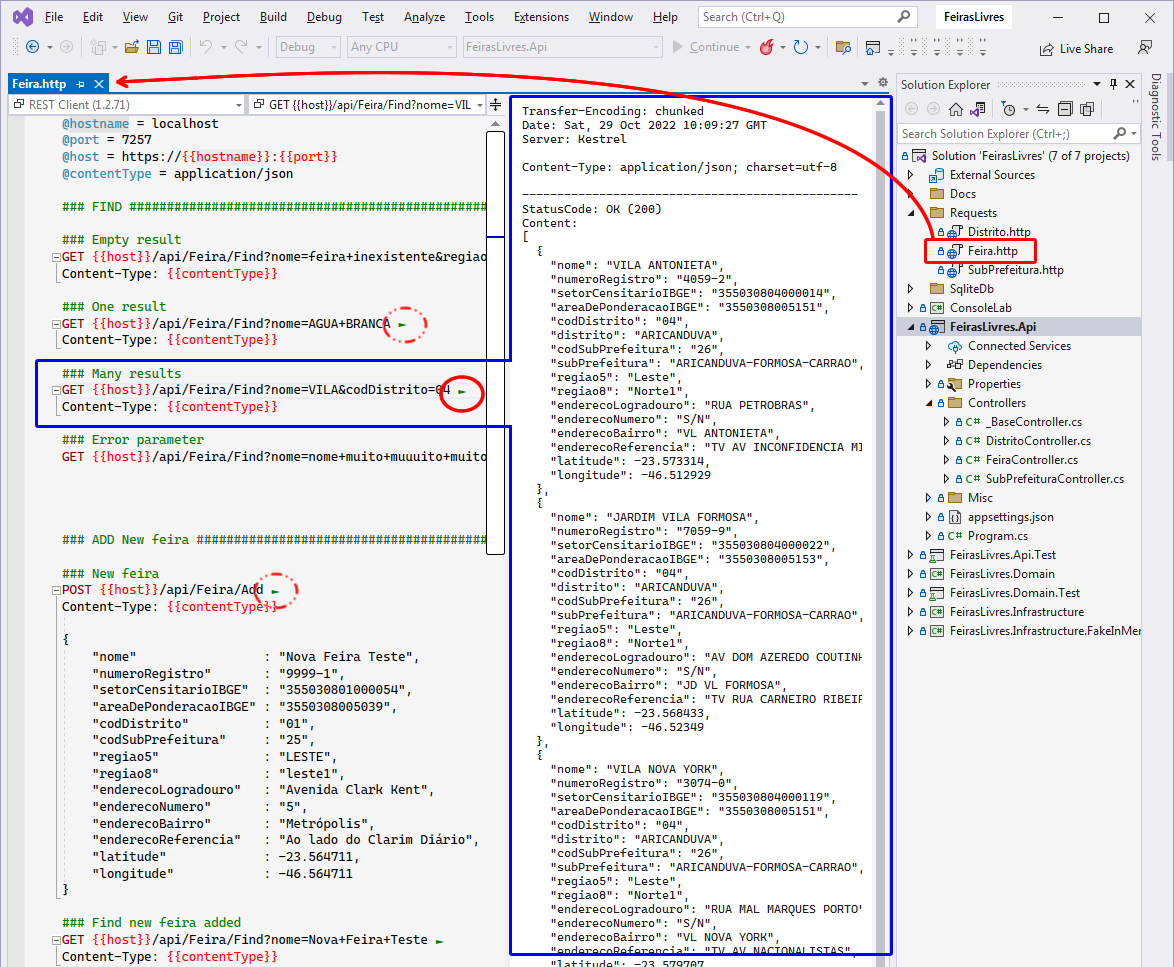This screenshot has height=967, width=1174.
Task: Open the Diagnostic Tools side tab
Action: coord(1156,117)
